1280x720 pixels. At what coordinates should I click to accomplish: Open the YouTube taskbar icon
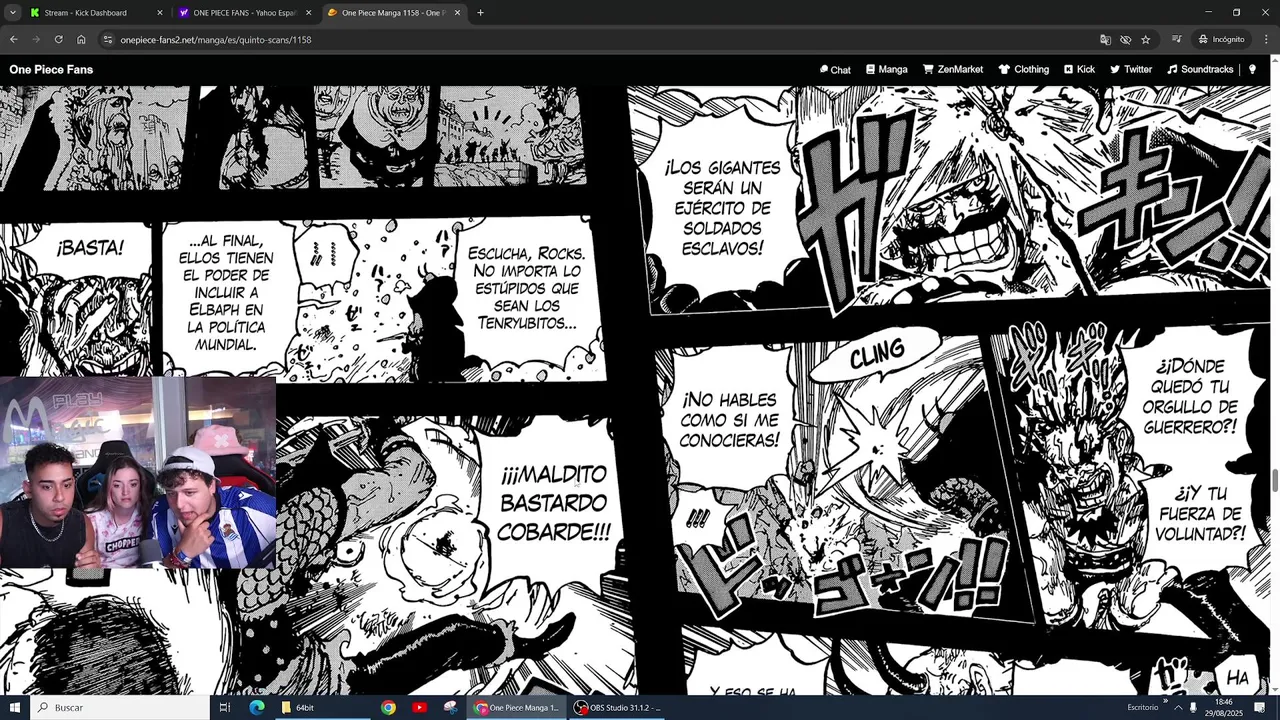pyautogui.click(x=419, y=707)
